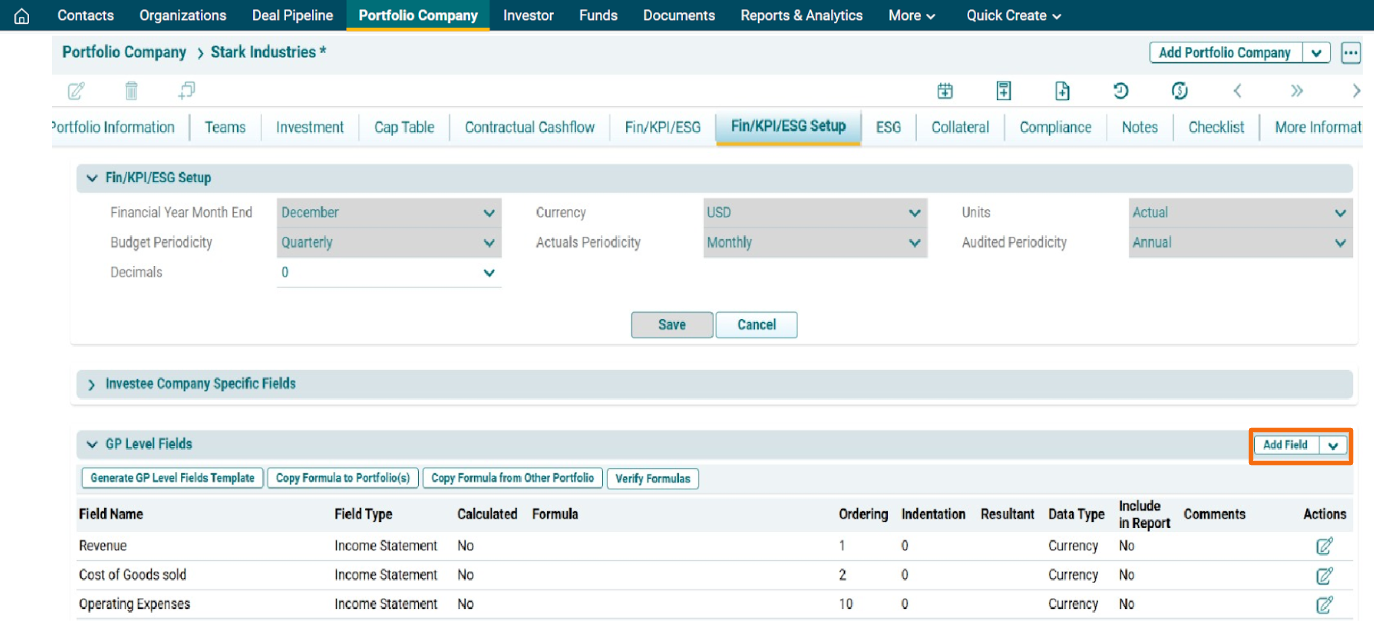Click the Save button

point(672,325)
